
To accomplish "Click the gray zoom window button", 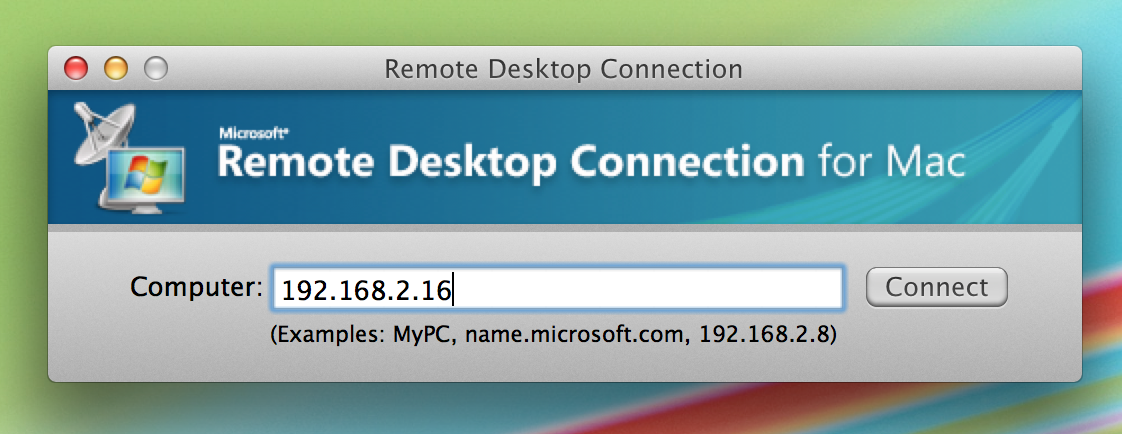I will click(x=156, y=69).
